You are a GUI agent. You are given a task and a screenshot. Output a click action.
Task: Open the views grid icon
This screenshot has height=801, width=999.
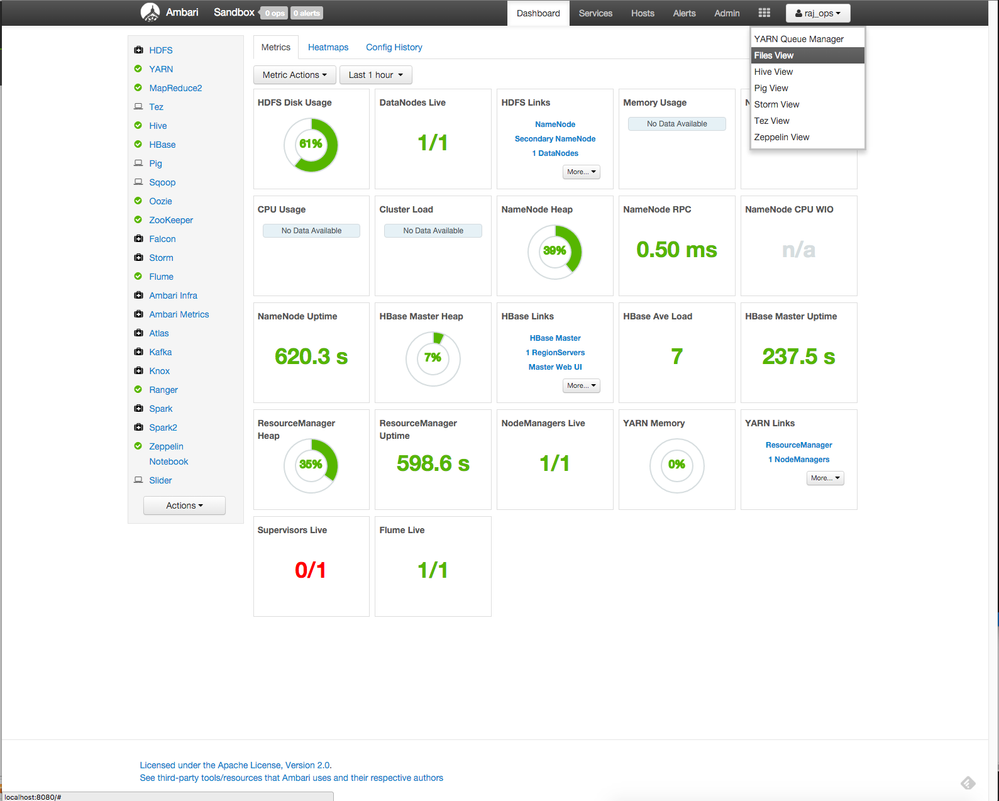click(x=764, y=13)
